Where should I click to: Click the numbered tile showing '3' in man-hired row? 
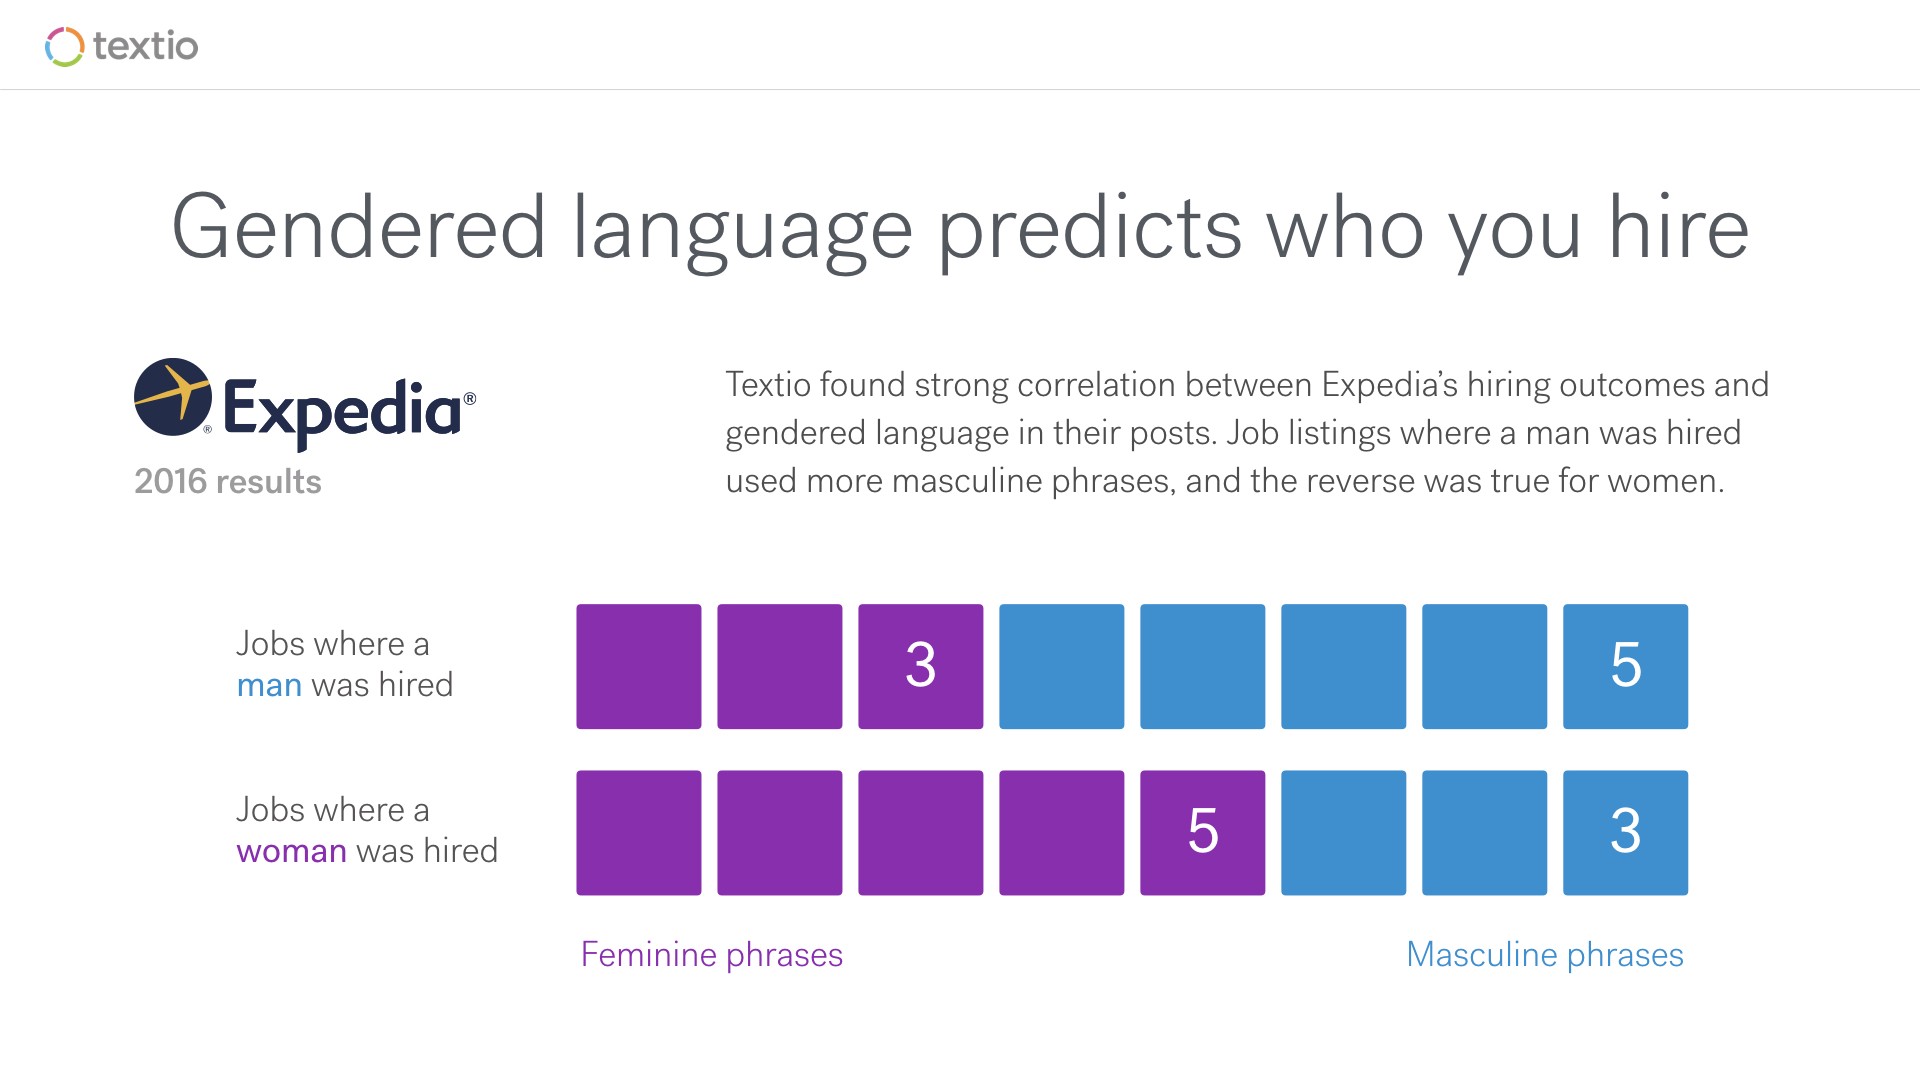click(x=920, y=666)
